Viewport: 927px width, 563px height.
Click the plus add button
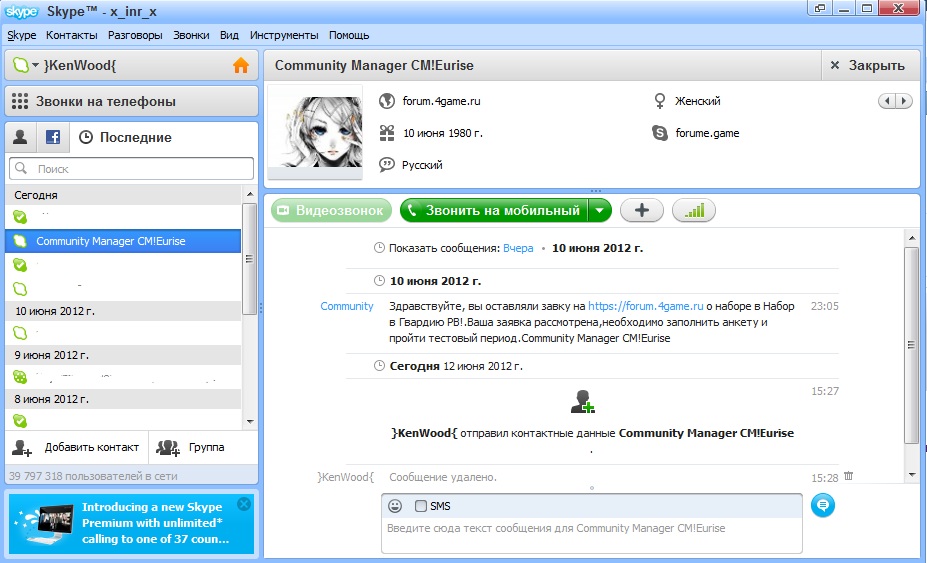pyautogui.click(x=641, y=211)
